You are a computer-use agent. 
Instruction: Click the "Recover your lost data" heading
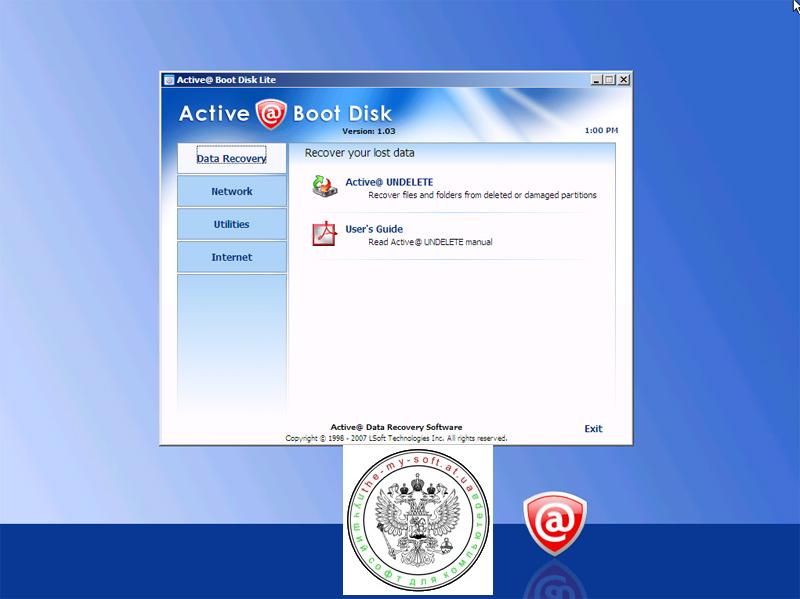click(x=359, y=153)
